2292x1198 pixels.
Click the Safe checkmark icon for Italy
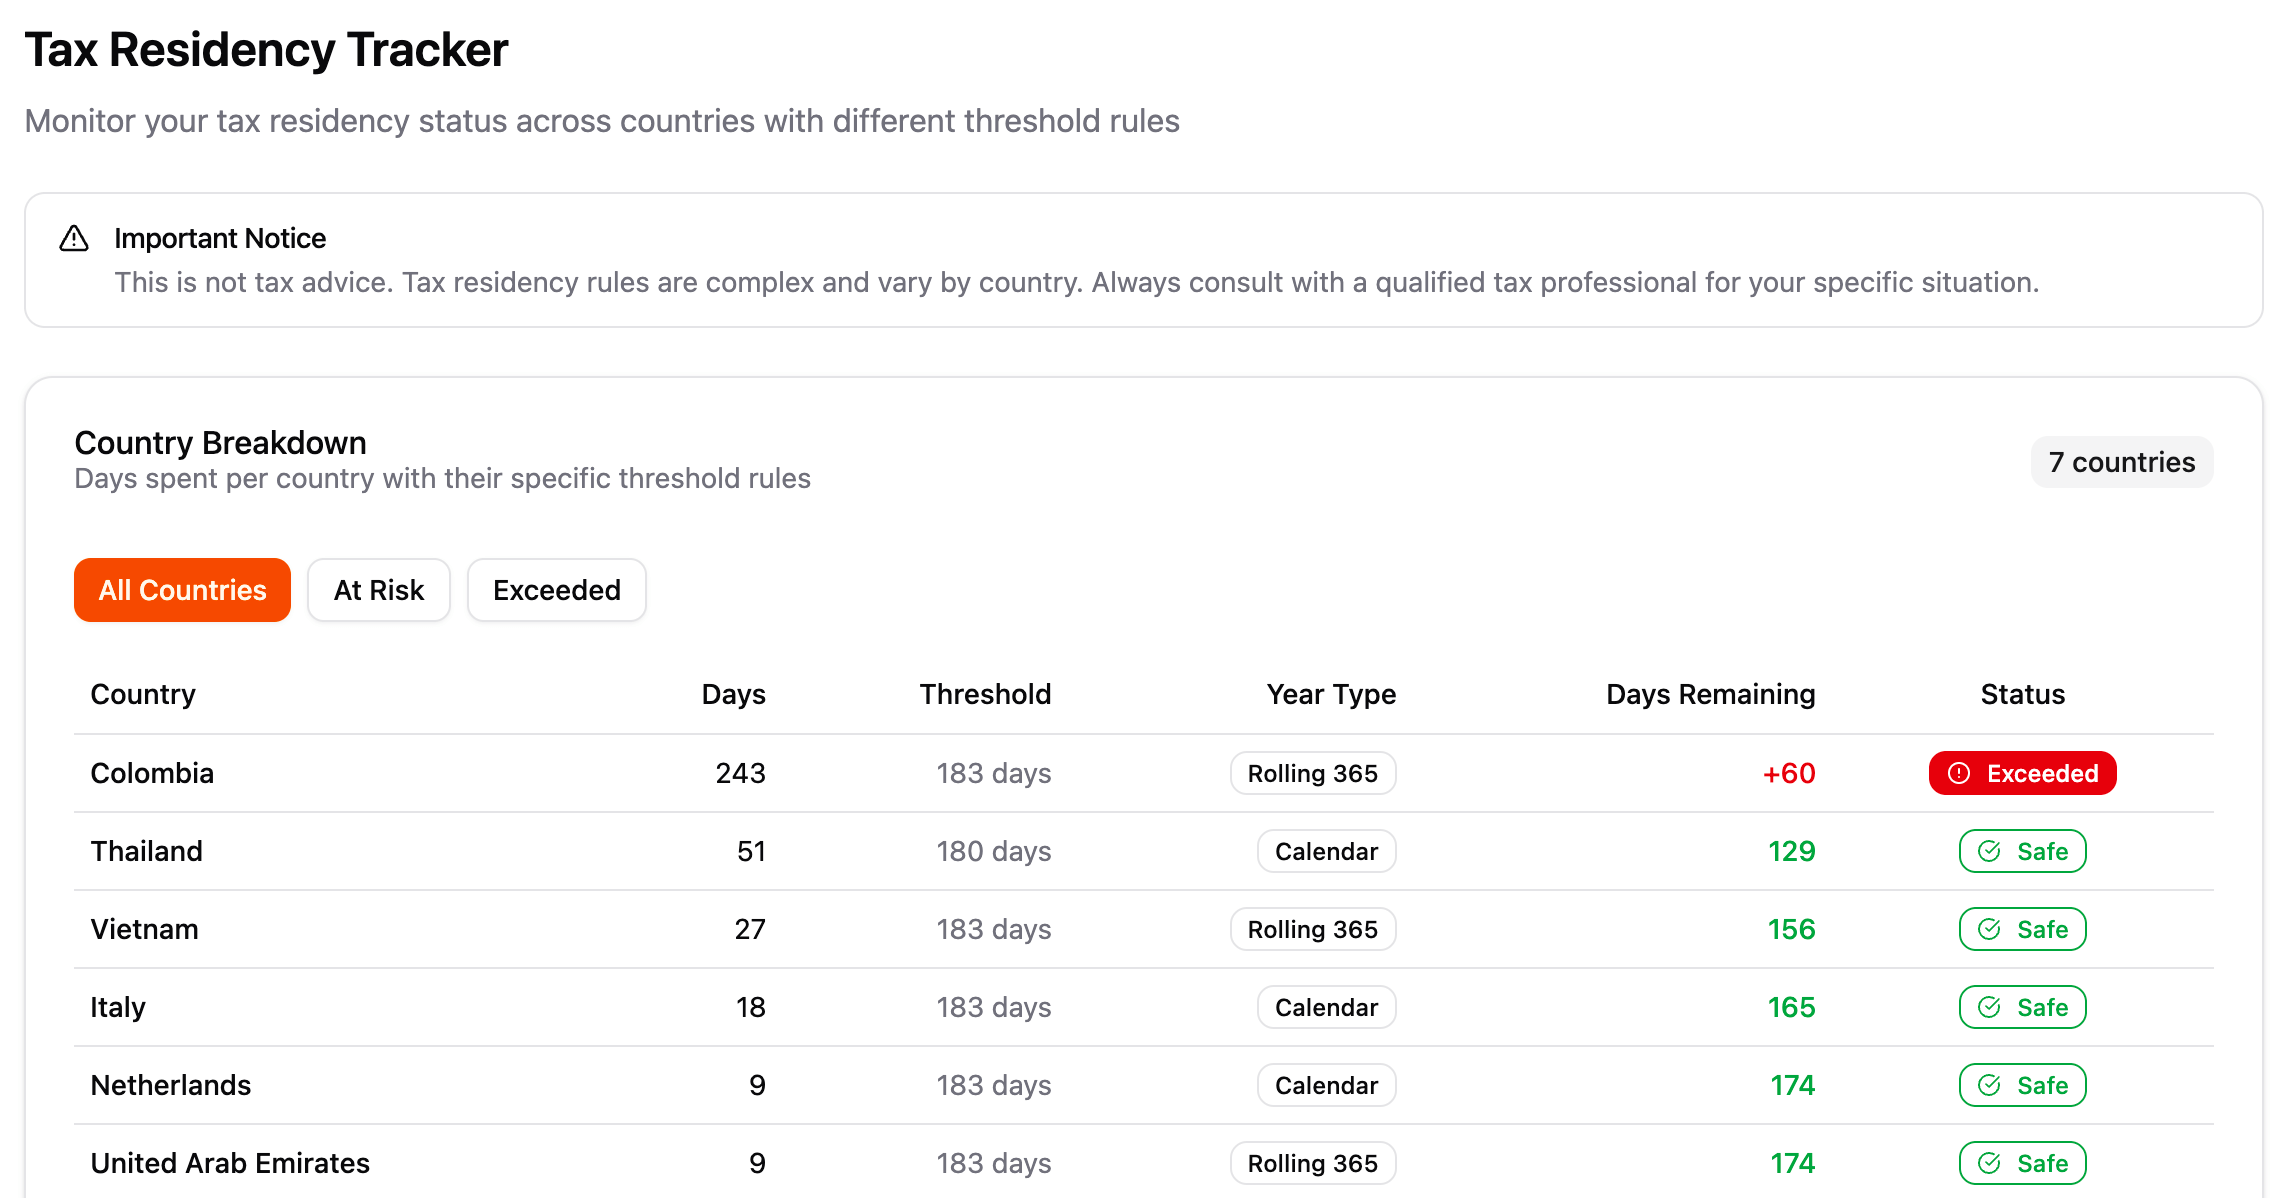click(x=1988, y=1007)
